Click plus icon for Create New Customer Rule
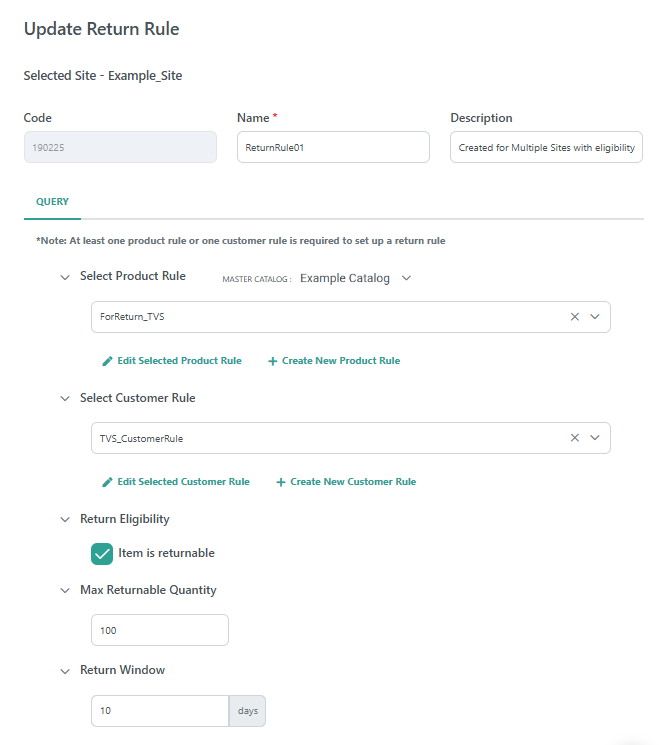 coord(281,482)
